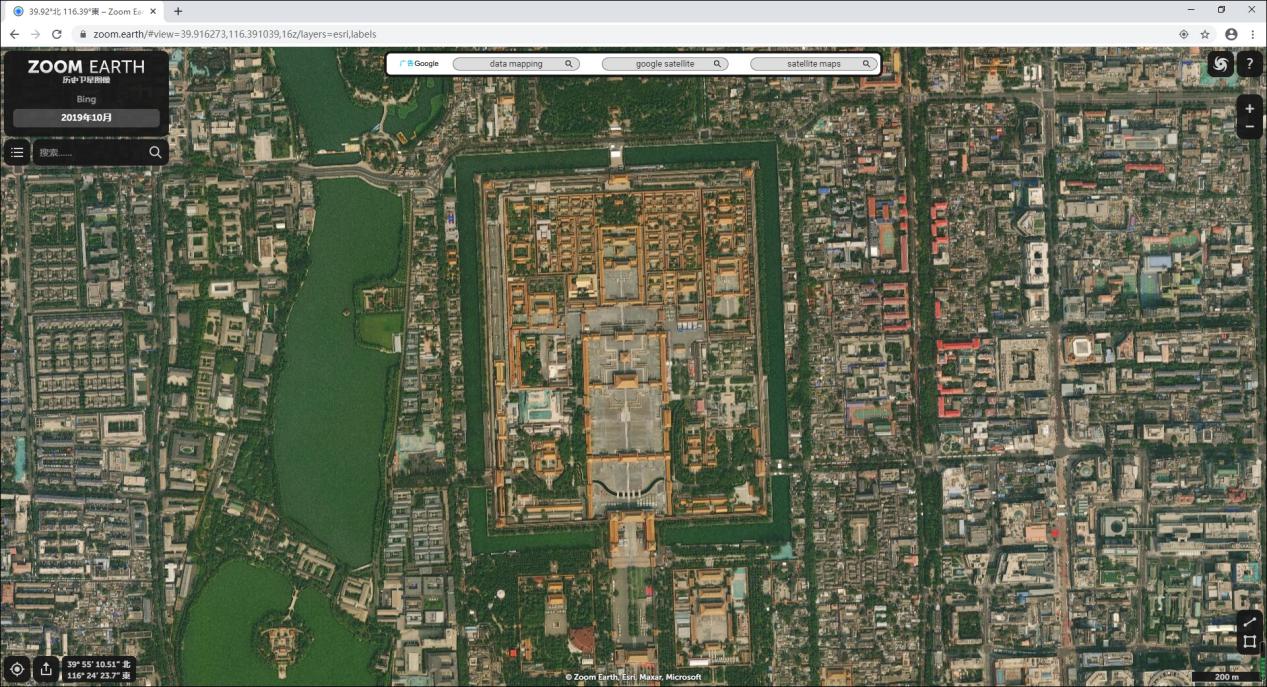
Task: Select the measure area square tool
Action: (x=1249, y=642)
